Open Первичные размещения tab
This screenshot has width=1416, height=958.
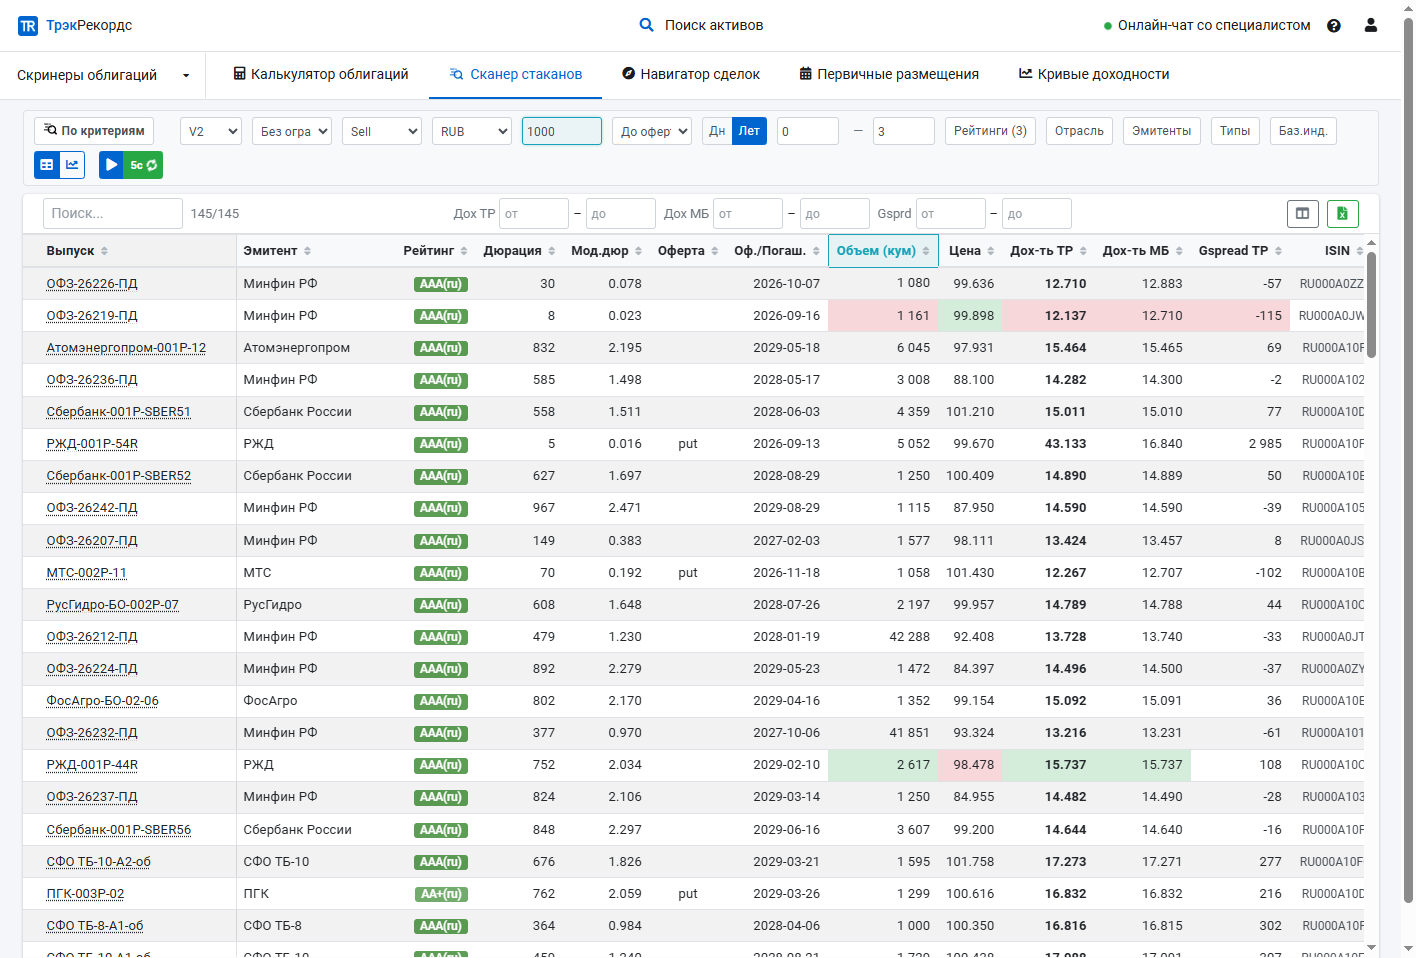tap(889, 74)
